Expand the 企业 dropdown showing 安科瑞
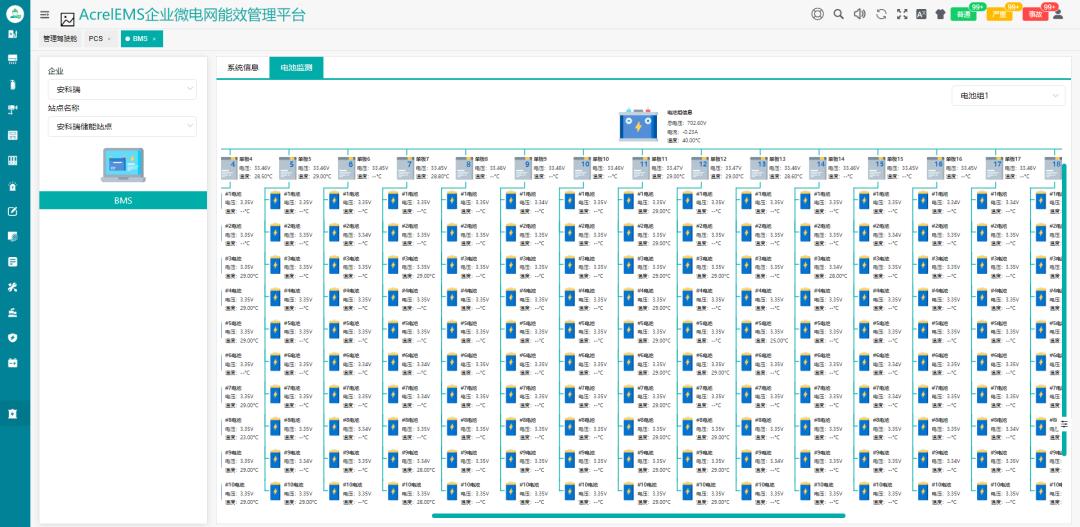This screenshot has width=1080, height=527. click(x=122, y=90)
